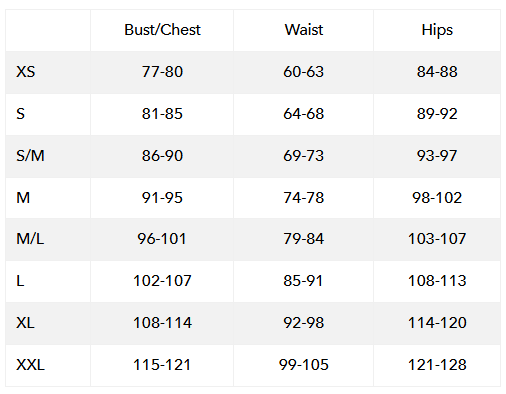Click the Waist column header
This screenshot has width=506, height=394.
[304, 30]
